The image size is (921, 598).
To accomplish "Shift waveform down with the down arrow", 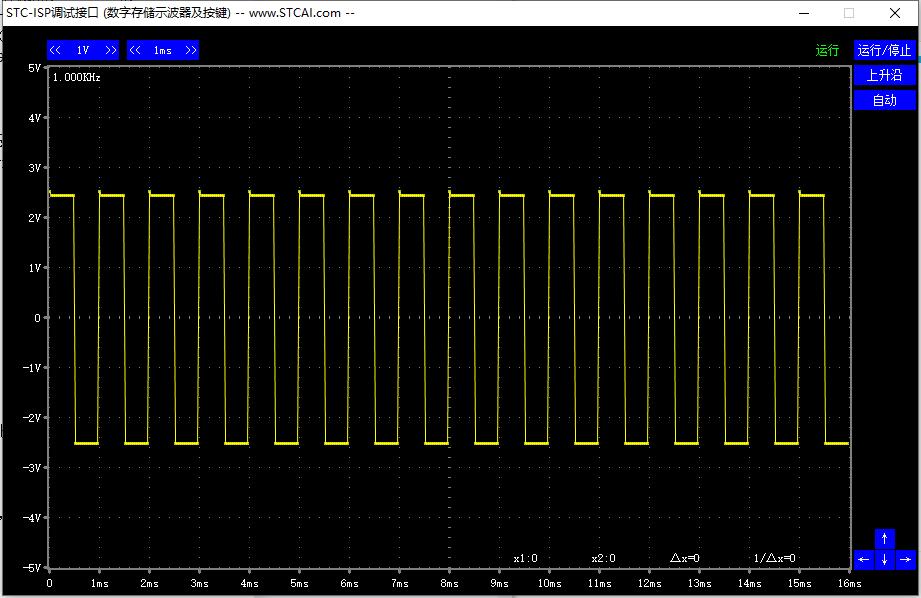I will pyautogui.click(x=884, y=559).
